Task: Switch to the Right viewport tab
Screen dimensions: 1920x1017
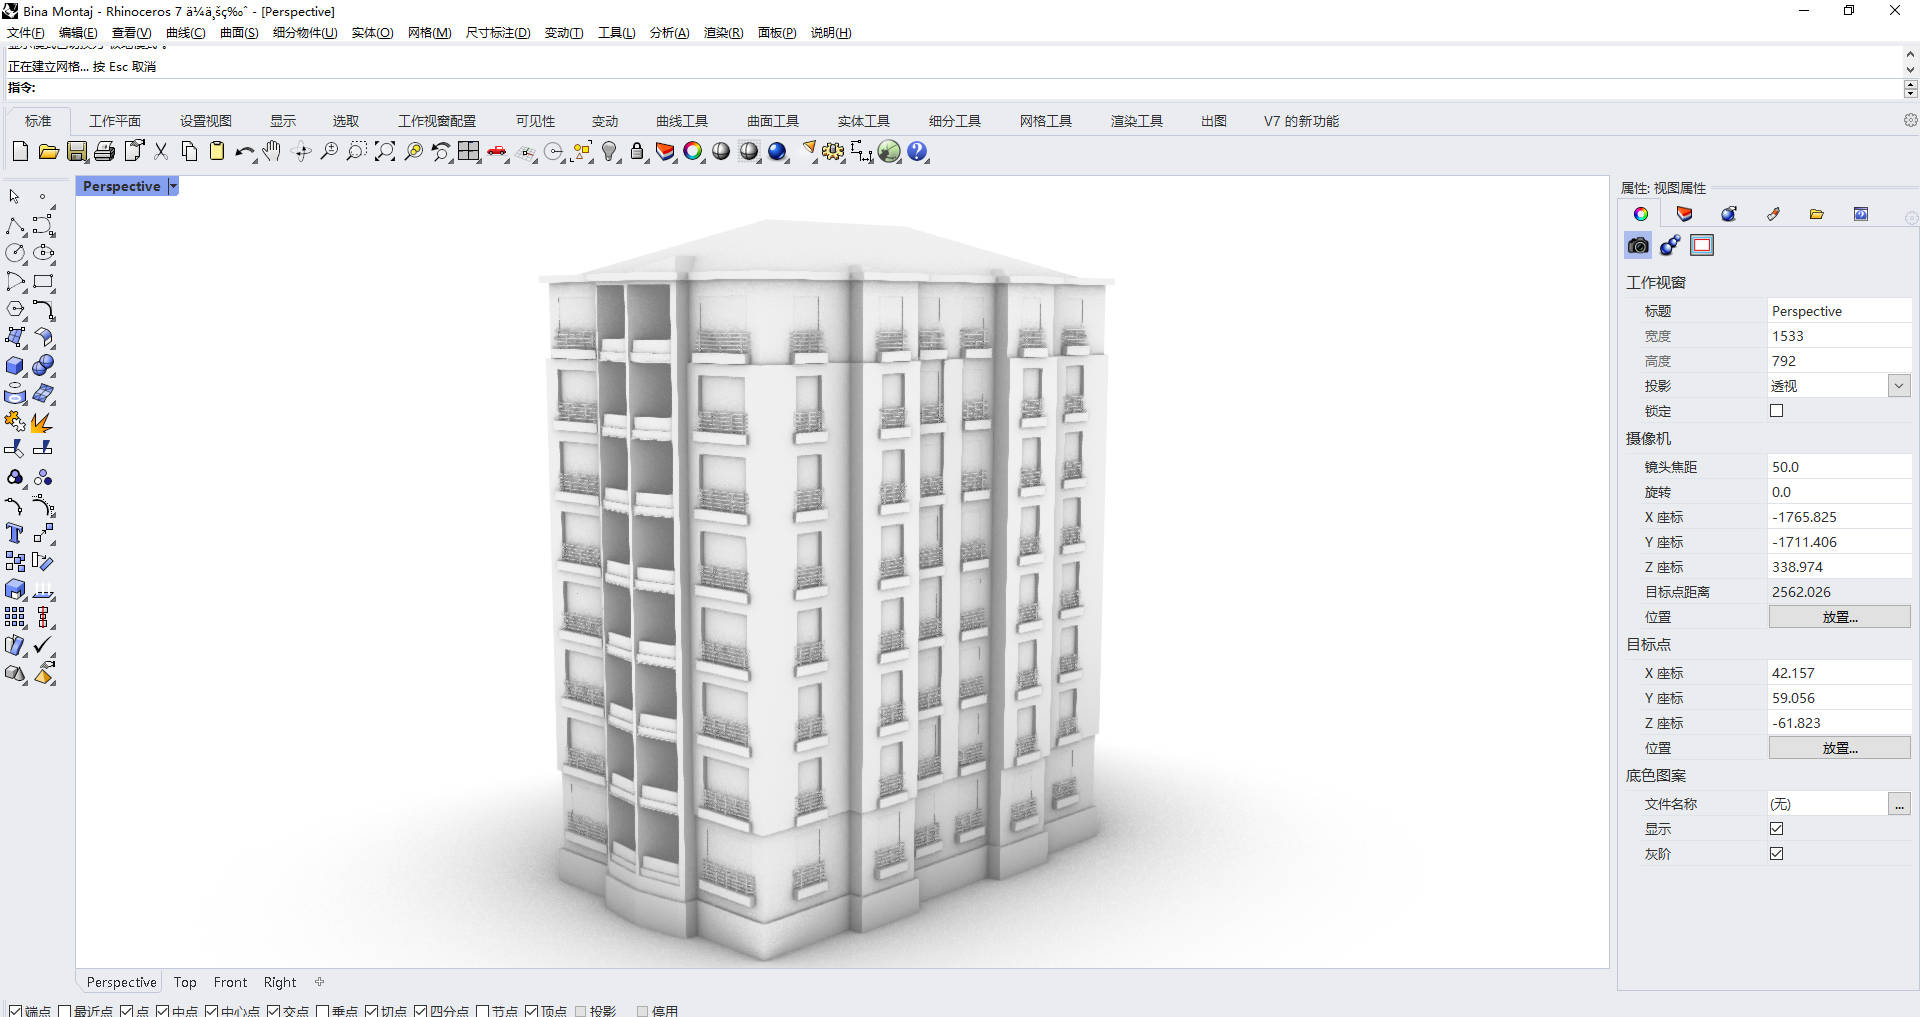Action: [280, 982]
